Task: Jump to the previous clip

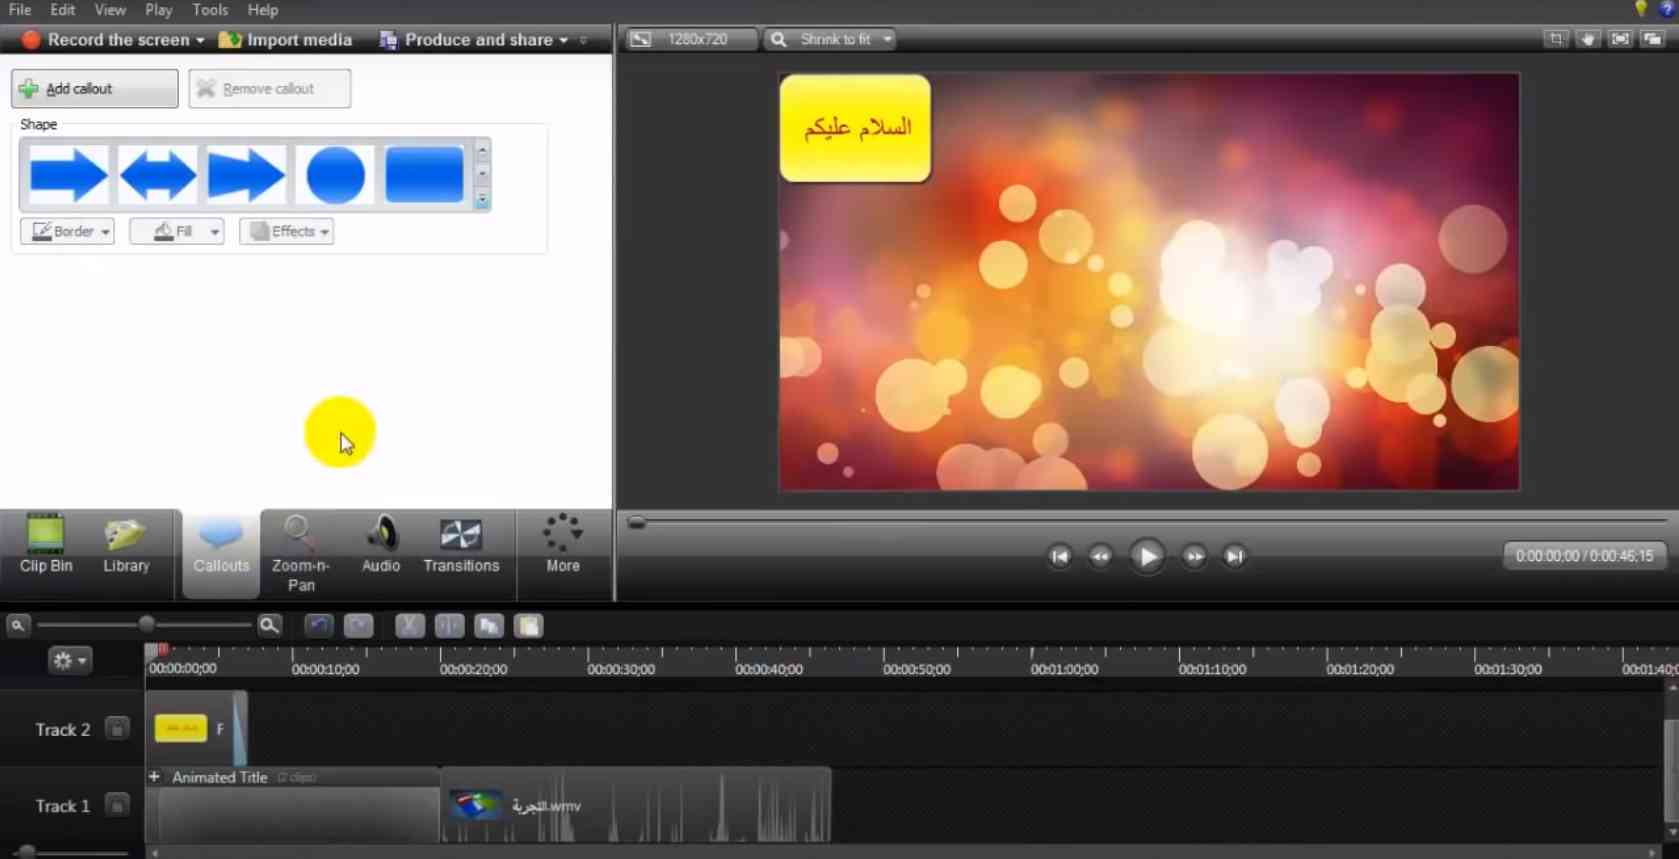Action: pos(1060,556)
